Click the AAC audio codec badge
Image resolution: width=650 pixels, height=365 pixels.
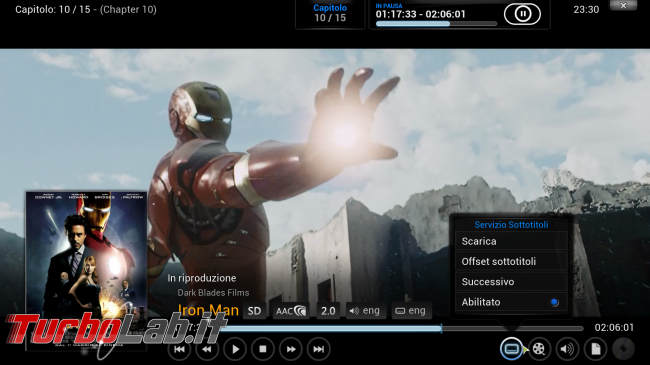point(291,311)
